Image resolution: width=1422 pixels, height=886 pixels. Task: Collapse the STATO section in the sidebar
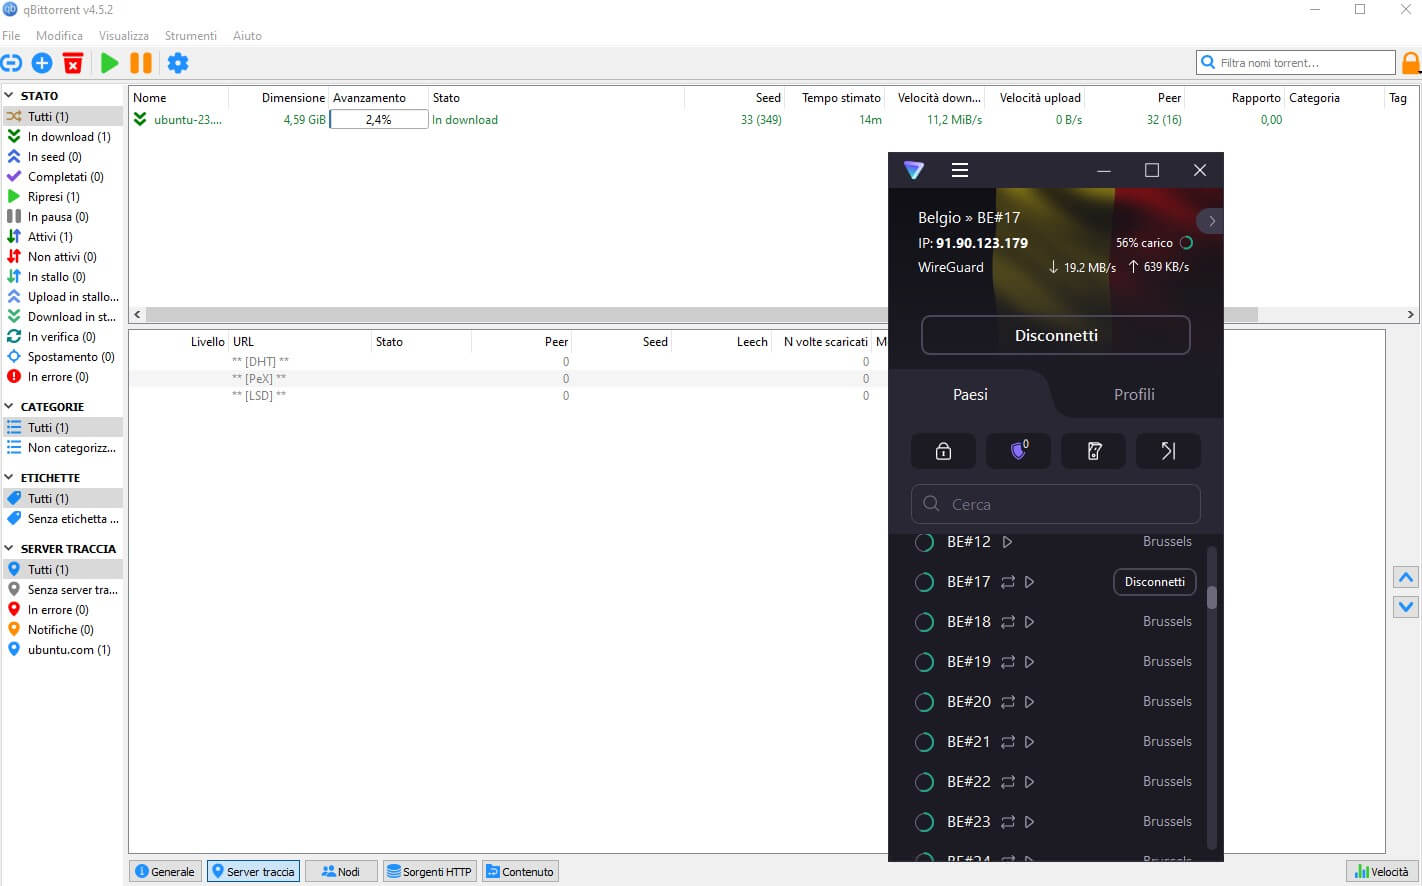tap(9, 96)
